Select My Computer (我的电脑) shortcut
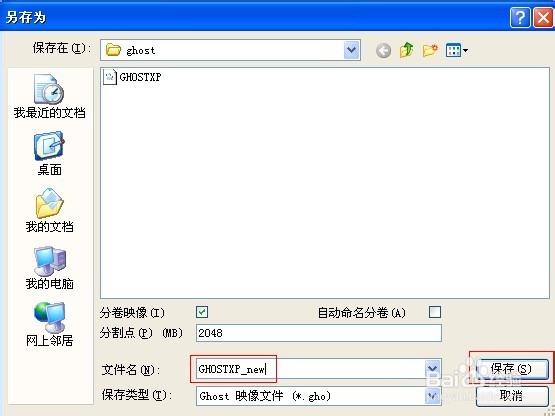The height and width of the screenshot is (416, 555). (49, 268)
